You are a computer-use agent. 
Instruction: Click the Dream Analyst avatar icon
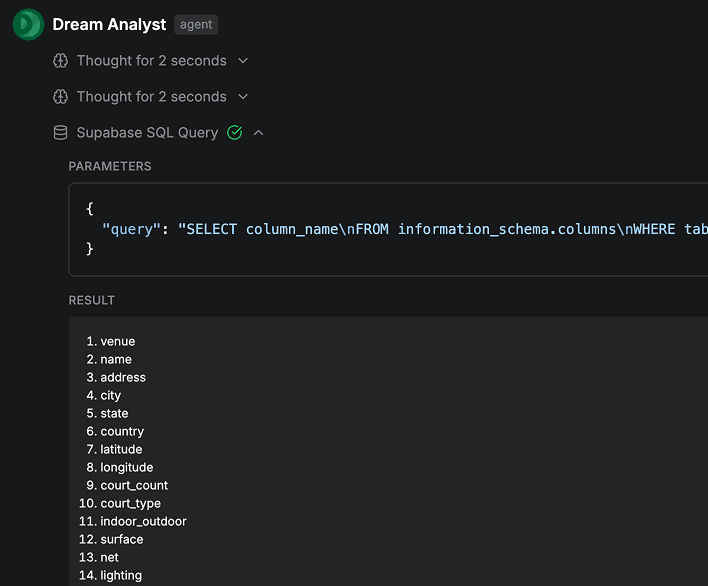(28, 24)
